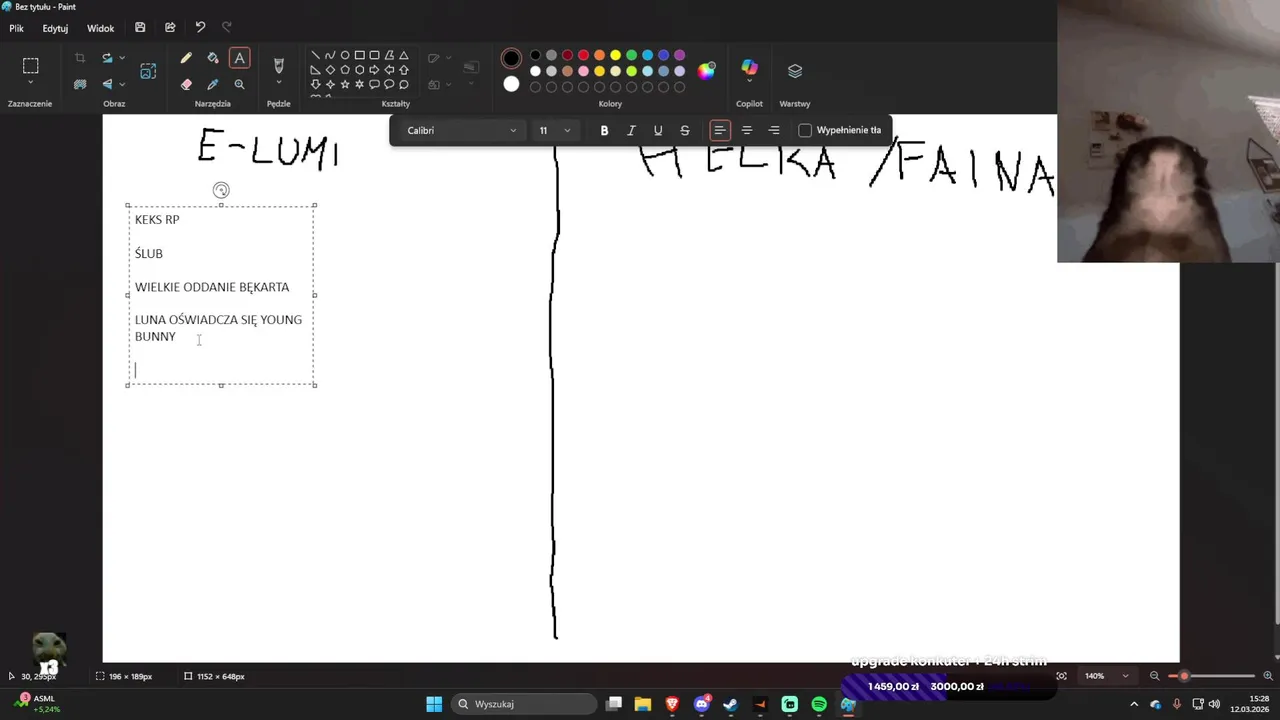The width and height of the screenshot is (1280, 720).
Task: Click the Remove background icon
Action: [80, 85]
